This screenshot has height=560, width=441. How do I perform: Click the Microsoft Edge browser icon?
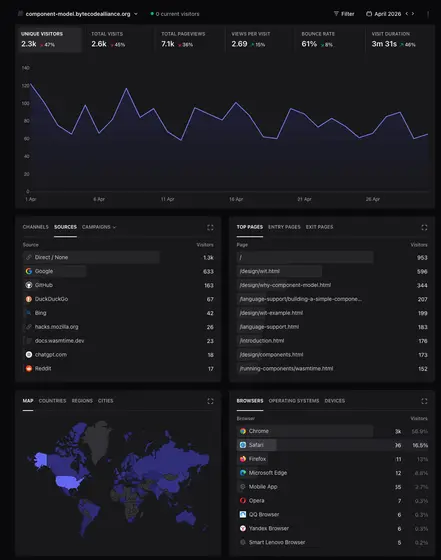coord(243,473)
